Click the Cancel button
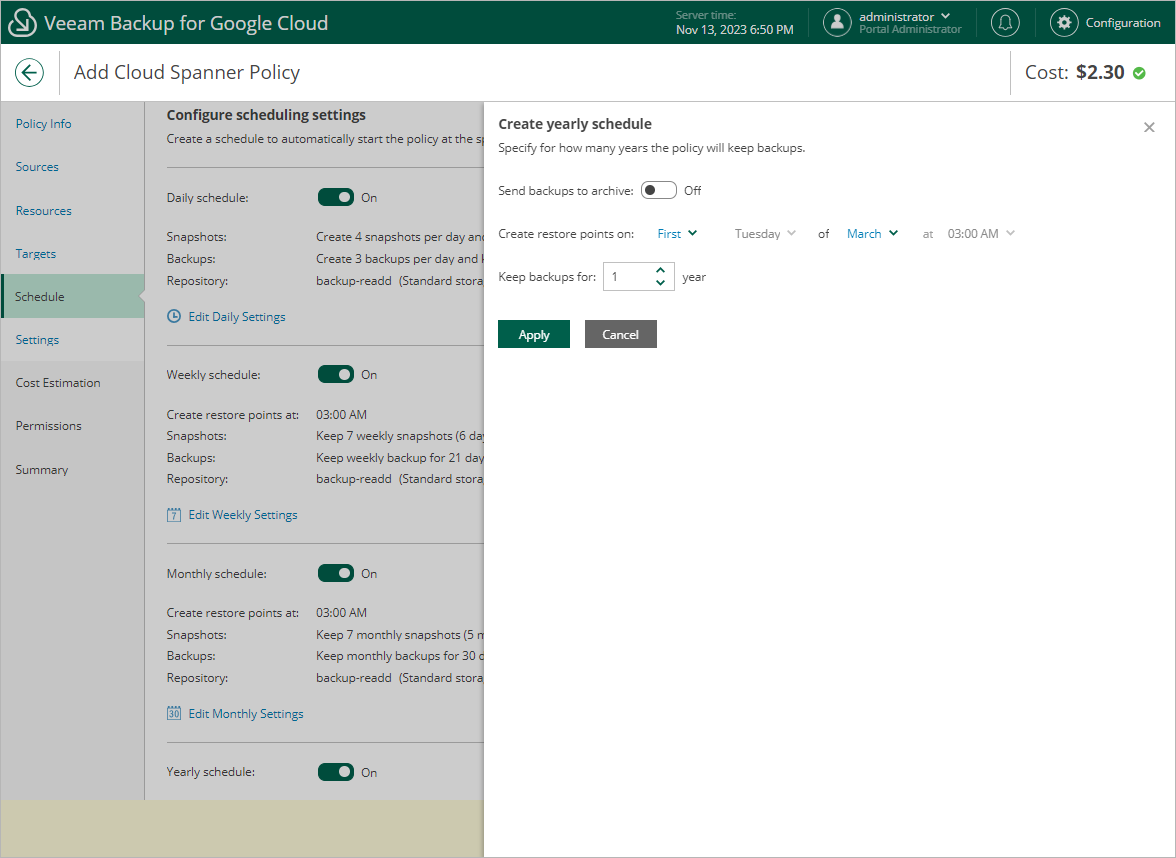 click(x=621, y=334)
